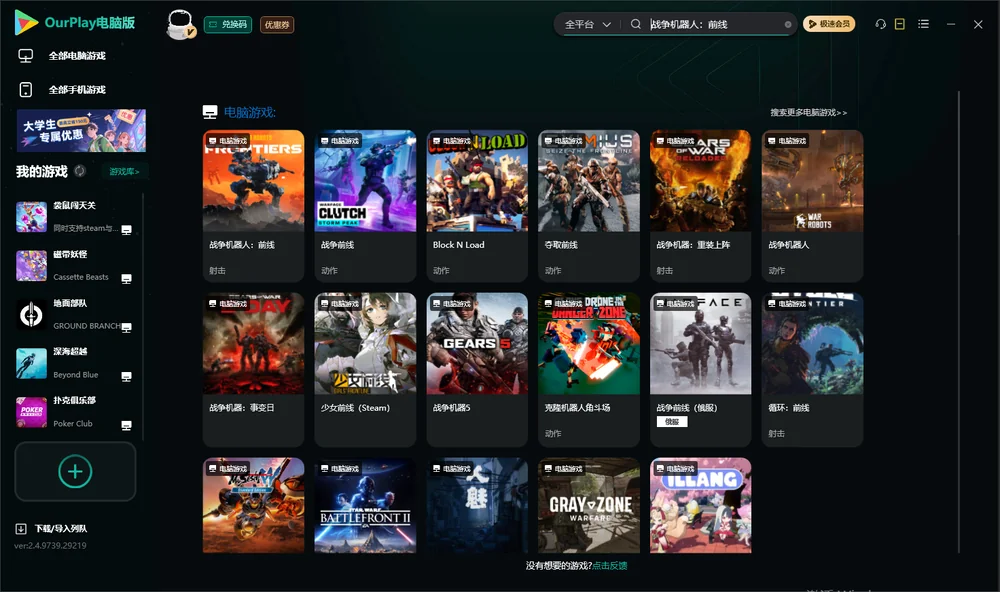Open customer support headset icon
Screen dimensions: 1000x592
click(x=881, y=24)
